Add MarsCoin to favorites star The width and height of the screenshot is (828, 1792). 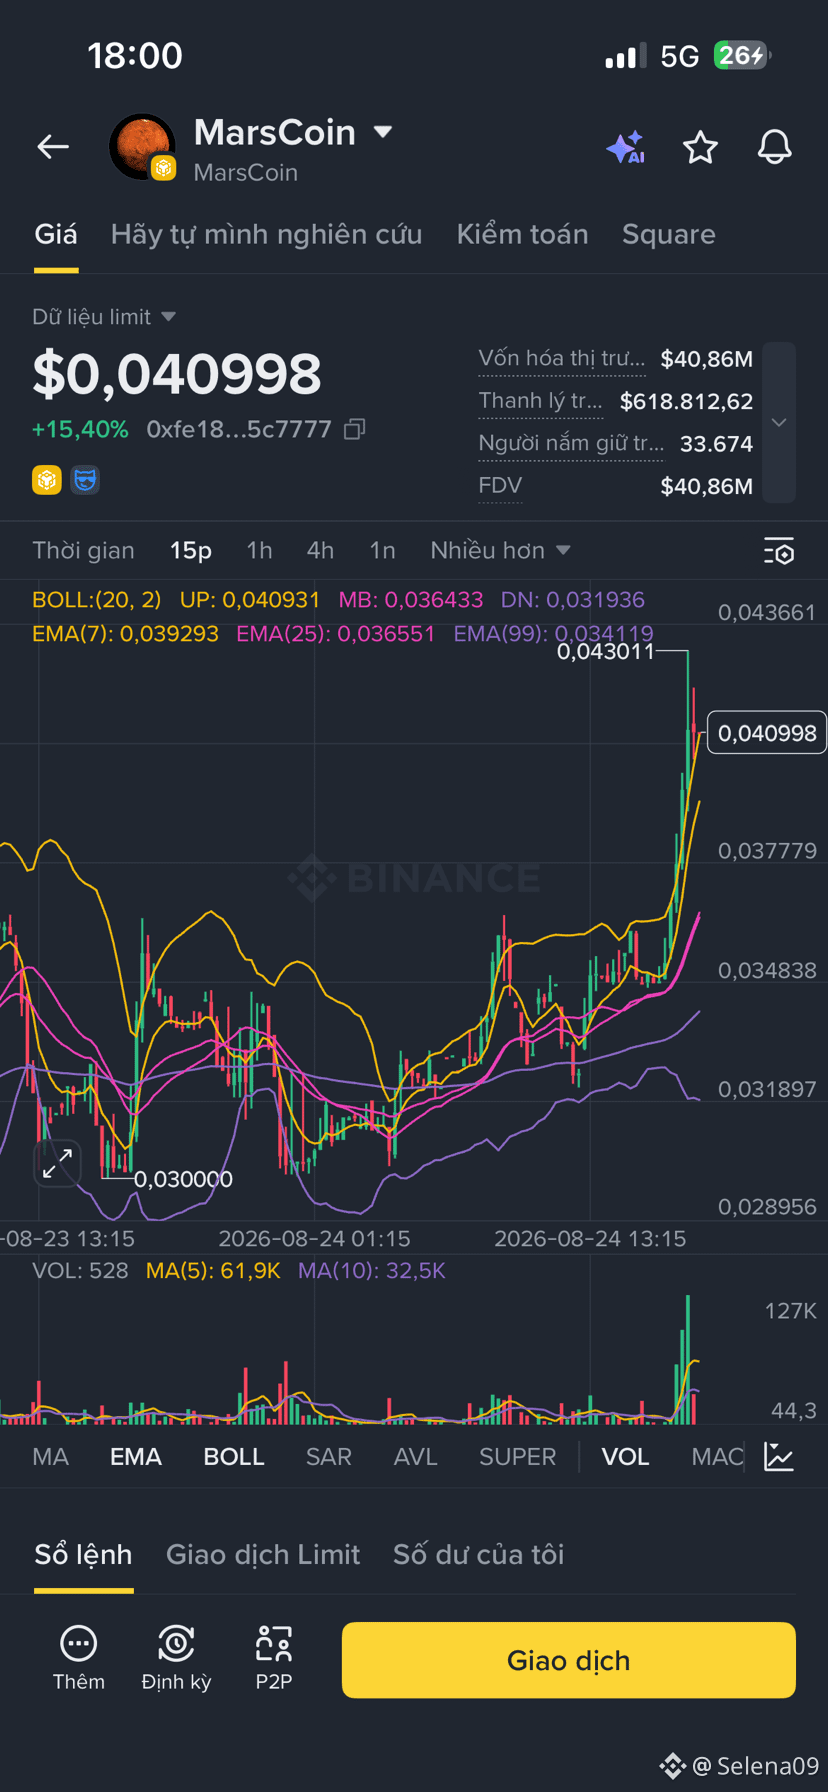tap(700, 147)
